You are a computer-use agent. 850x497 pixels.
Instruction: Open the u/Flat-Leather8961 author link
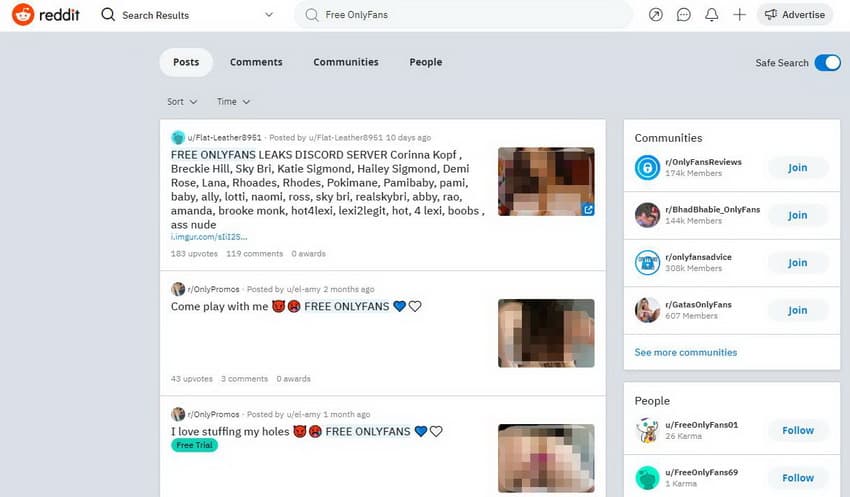coord(224,138)
